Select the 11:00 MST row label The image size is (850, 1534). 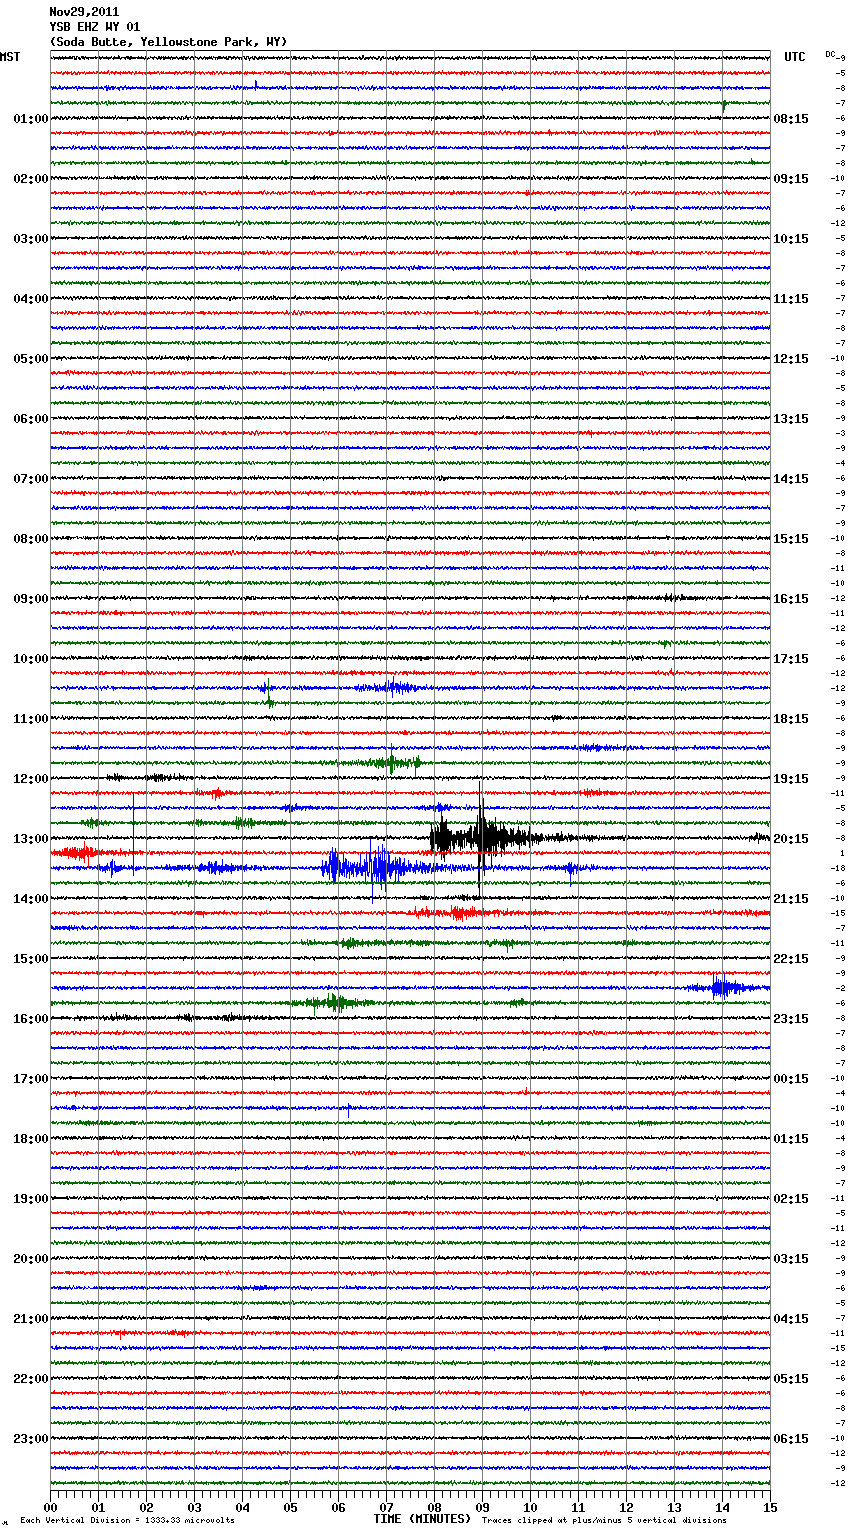(x=31, y=719)
